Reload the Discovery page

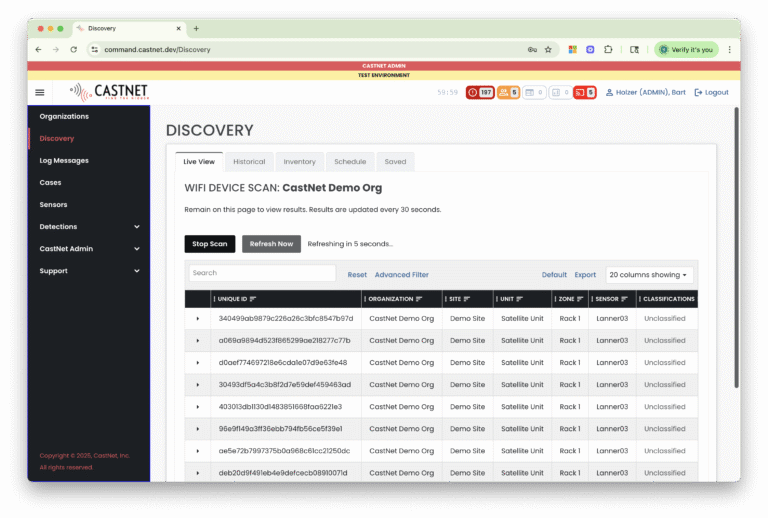73,49
